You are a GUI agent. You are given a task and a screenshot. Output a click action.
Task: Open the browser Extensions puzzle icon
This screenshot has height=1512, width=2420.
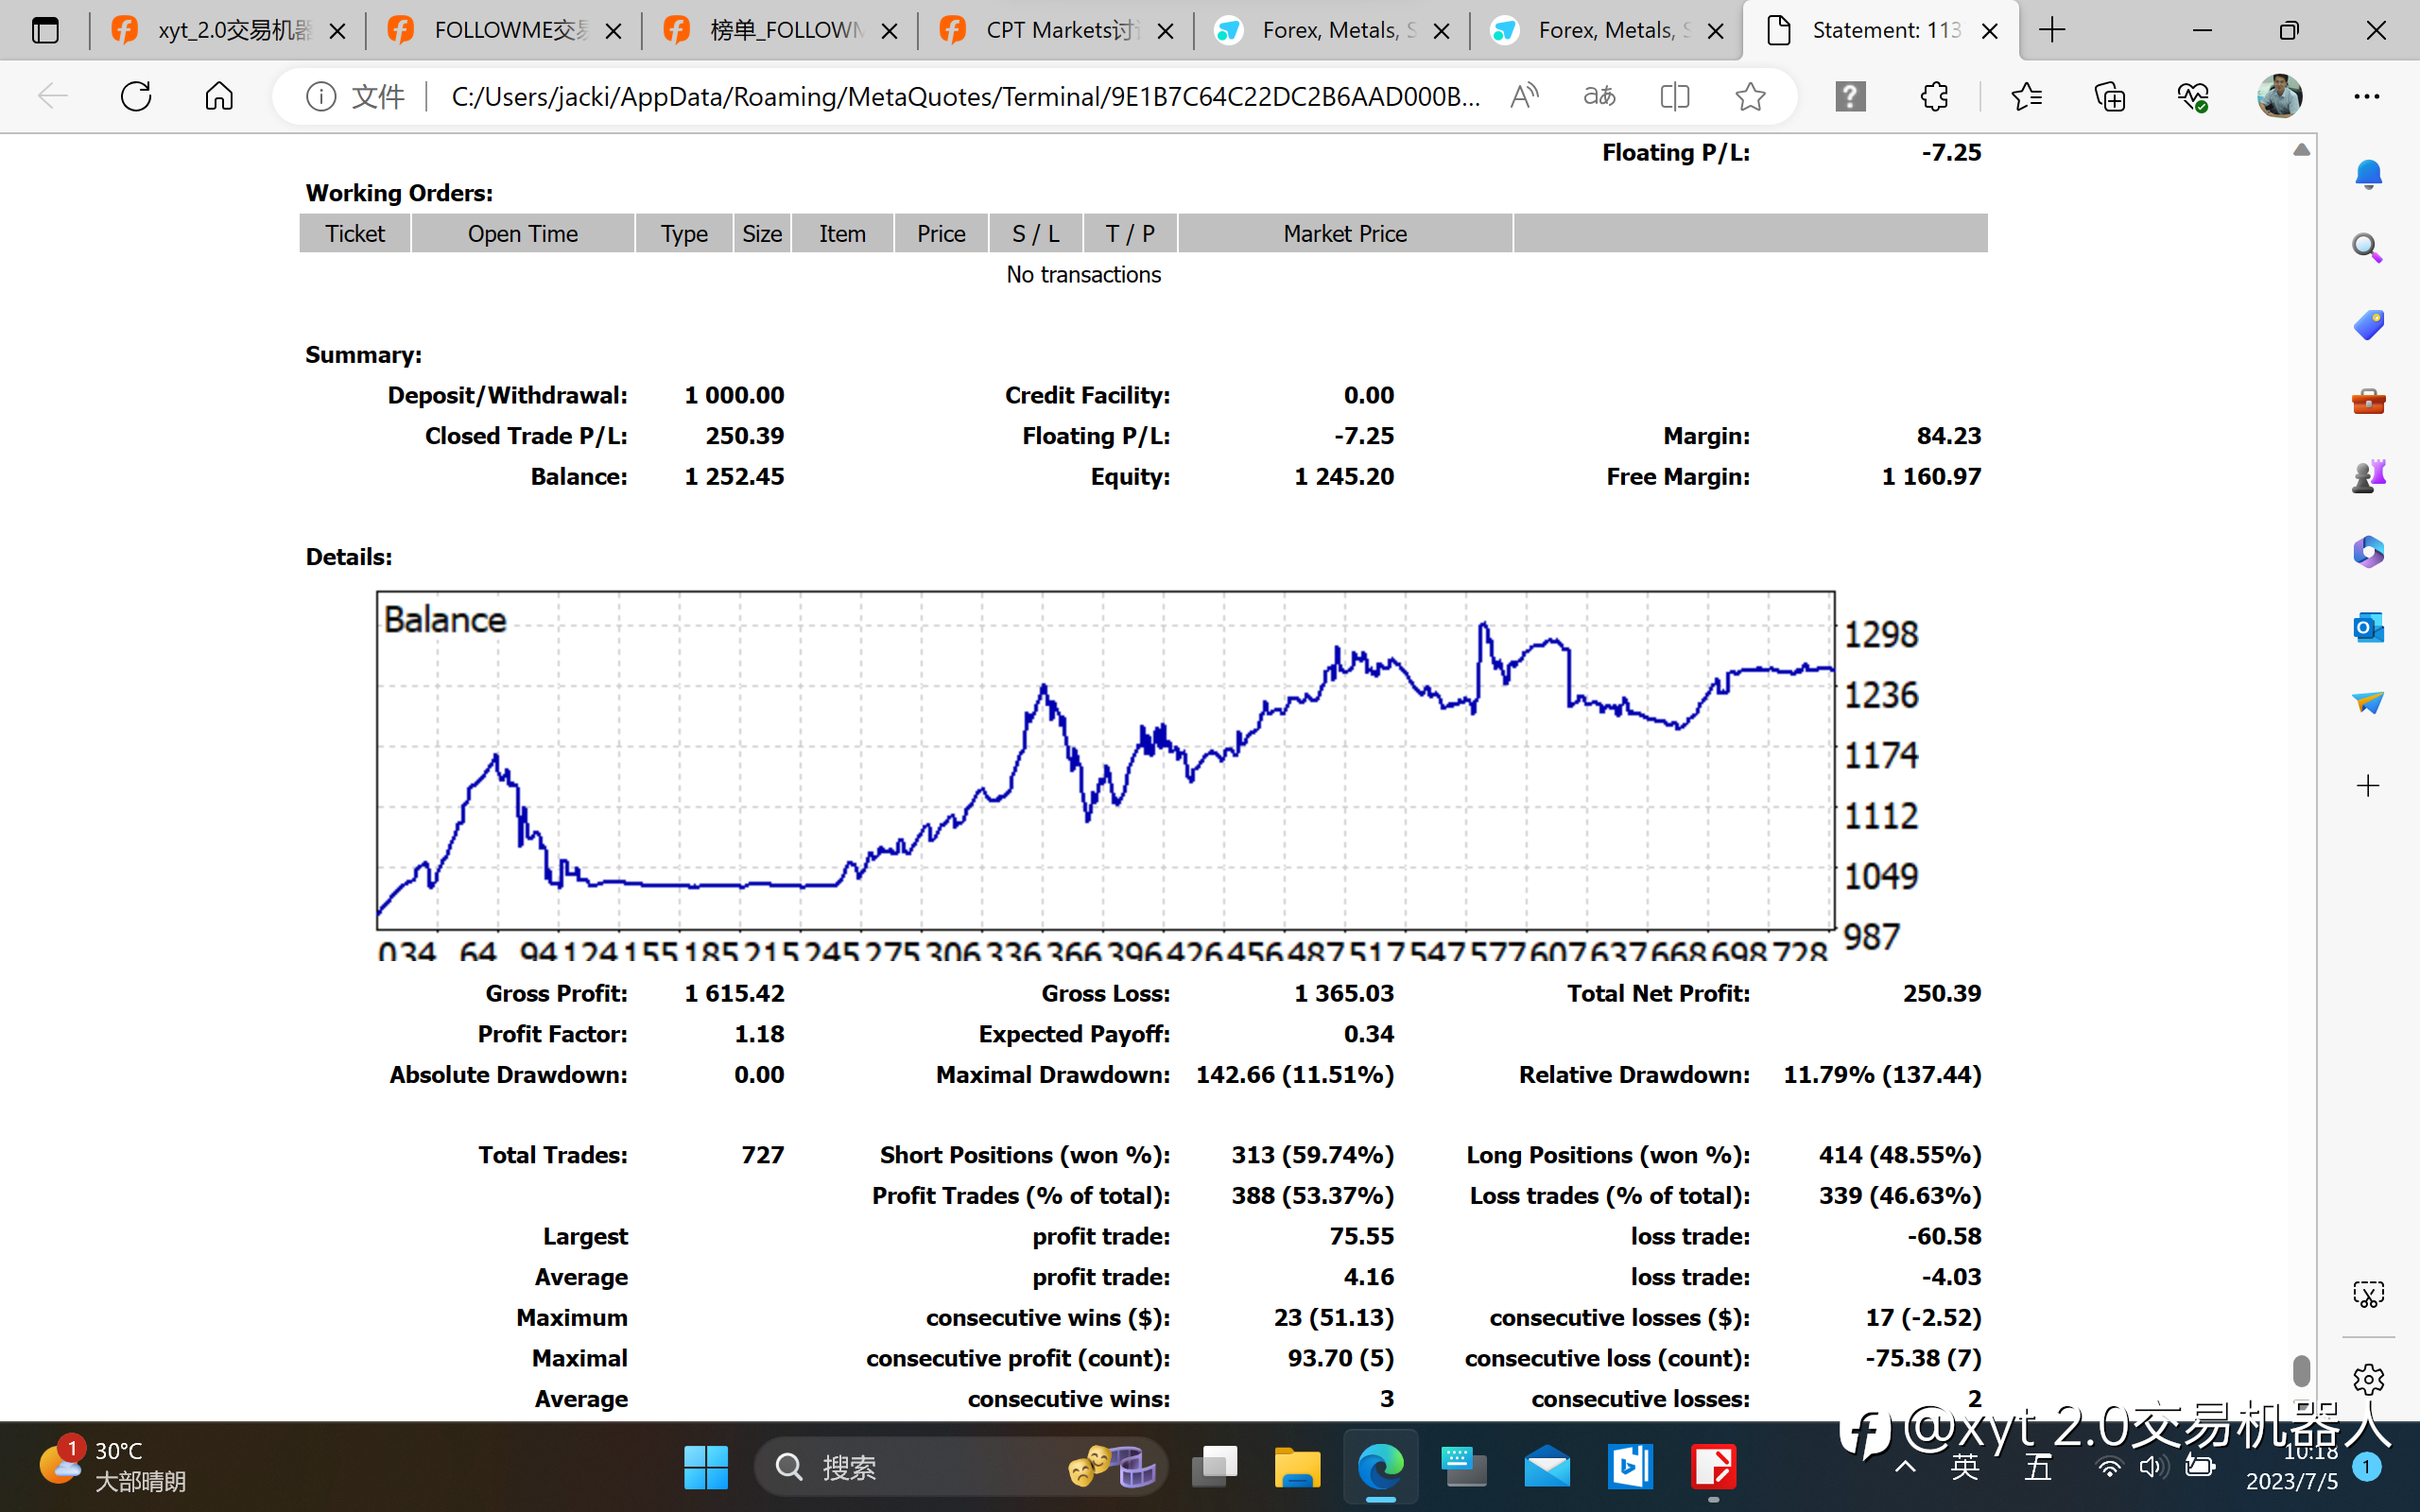pyautogui.click(x=1934, y=96)
